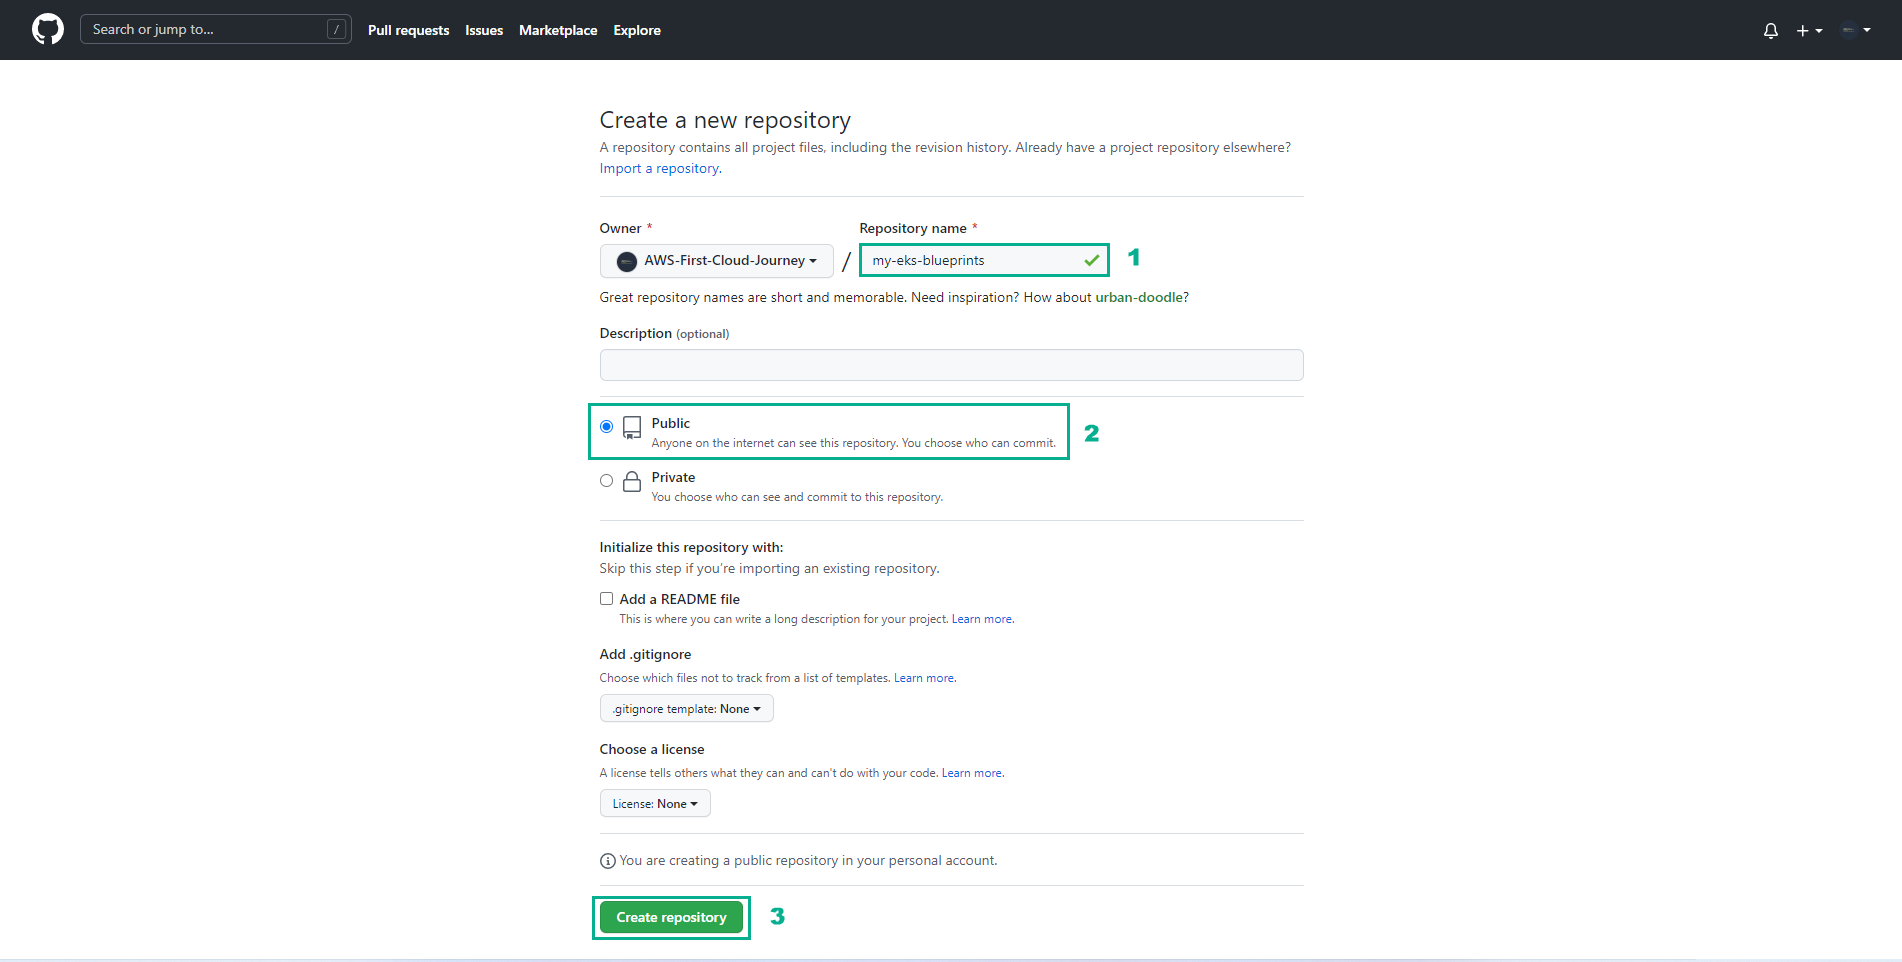Viewport: 1902px width, 962px height.
Task: Click the Private option label
Action: 673,477
